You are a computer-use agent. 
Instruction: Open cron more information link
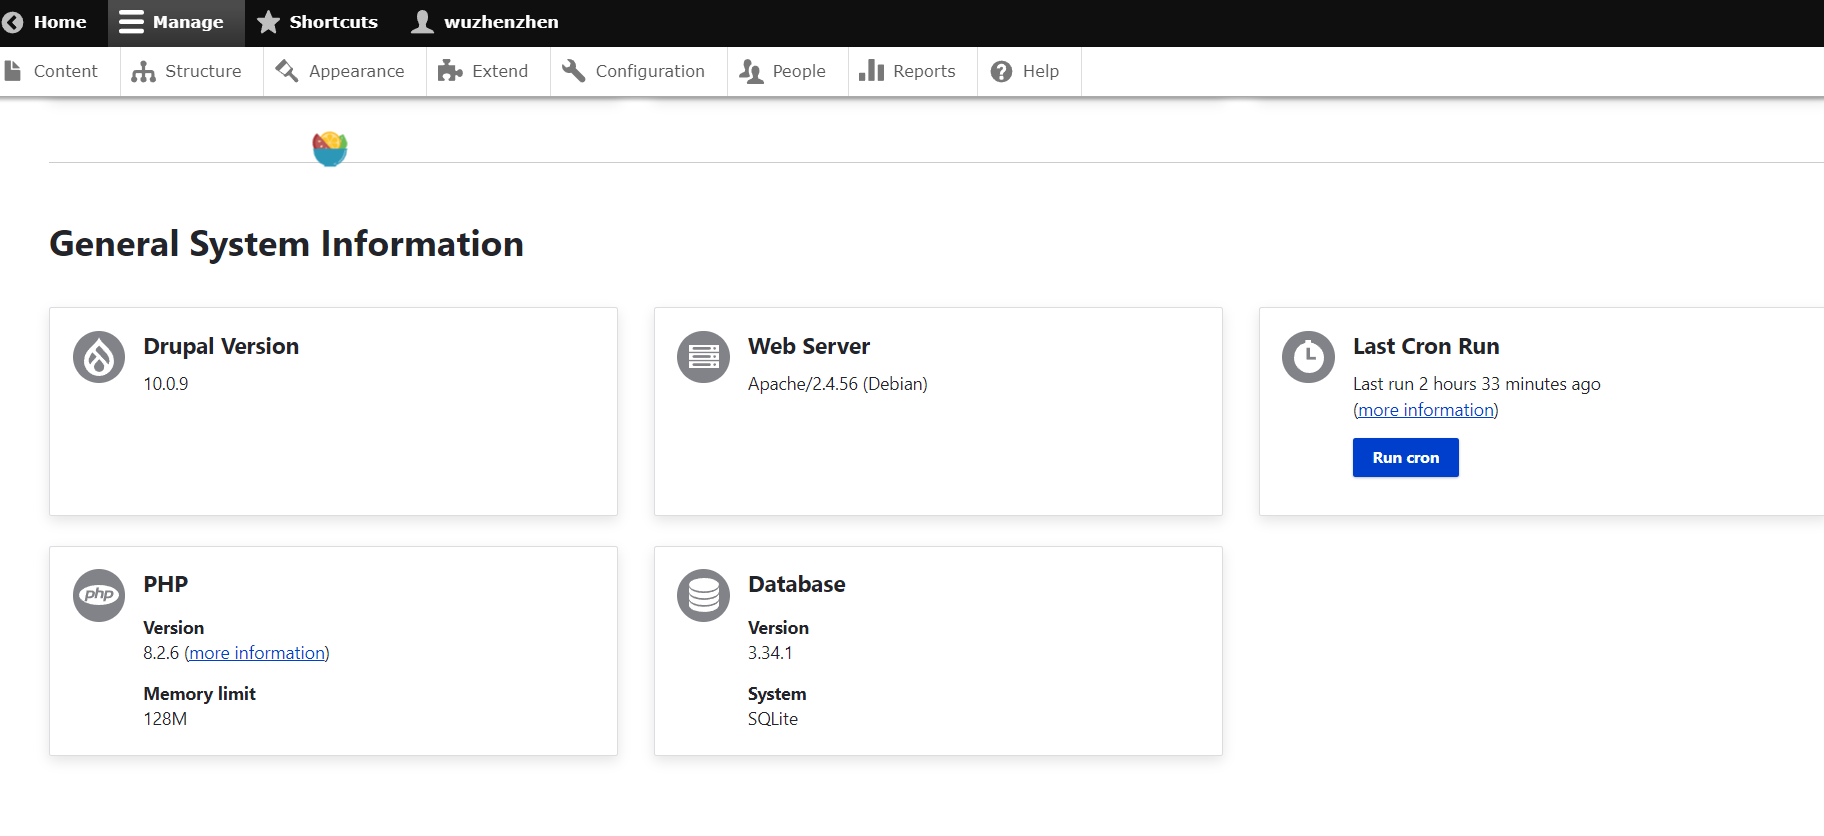click(x=1426, y=410)
